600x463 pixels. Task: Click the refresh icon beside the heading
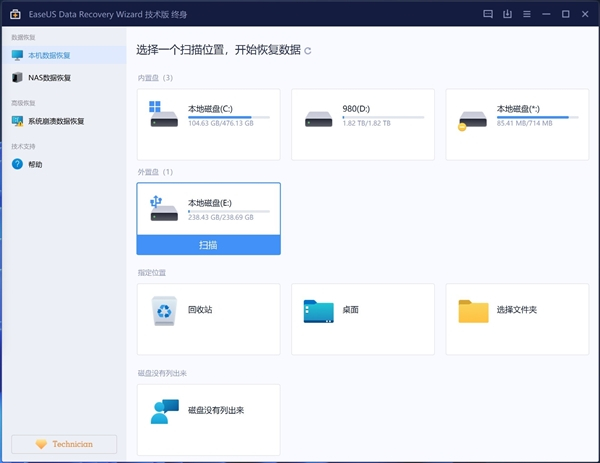308,50
